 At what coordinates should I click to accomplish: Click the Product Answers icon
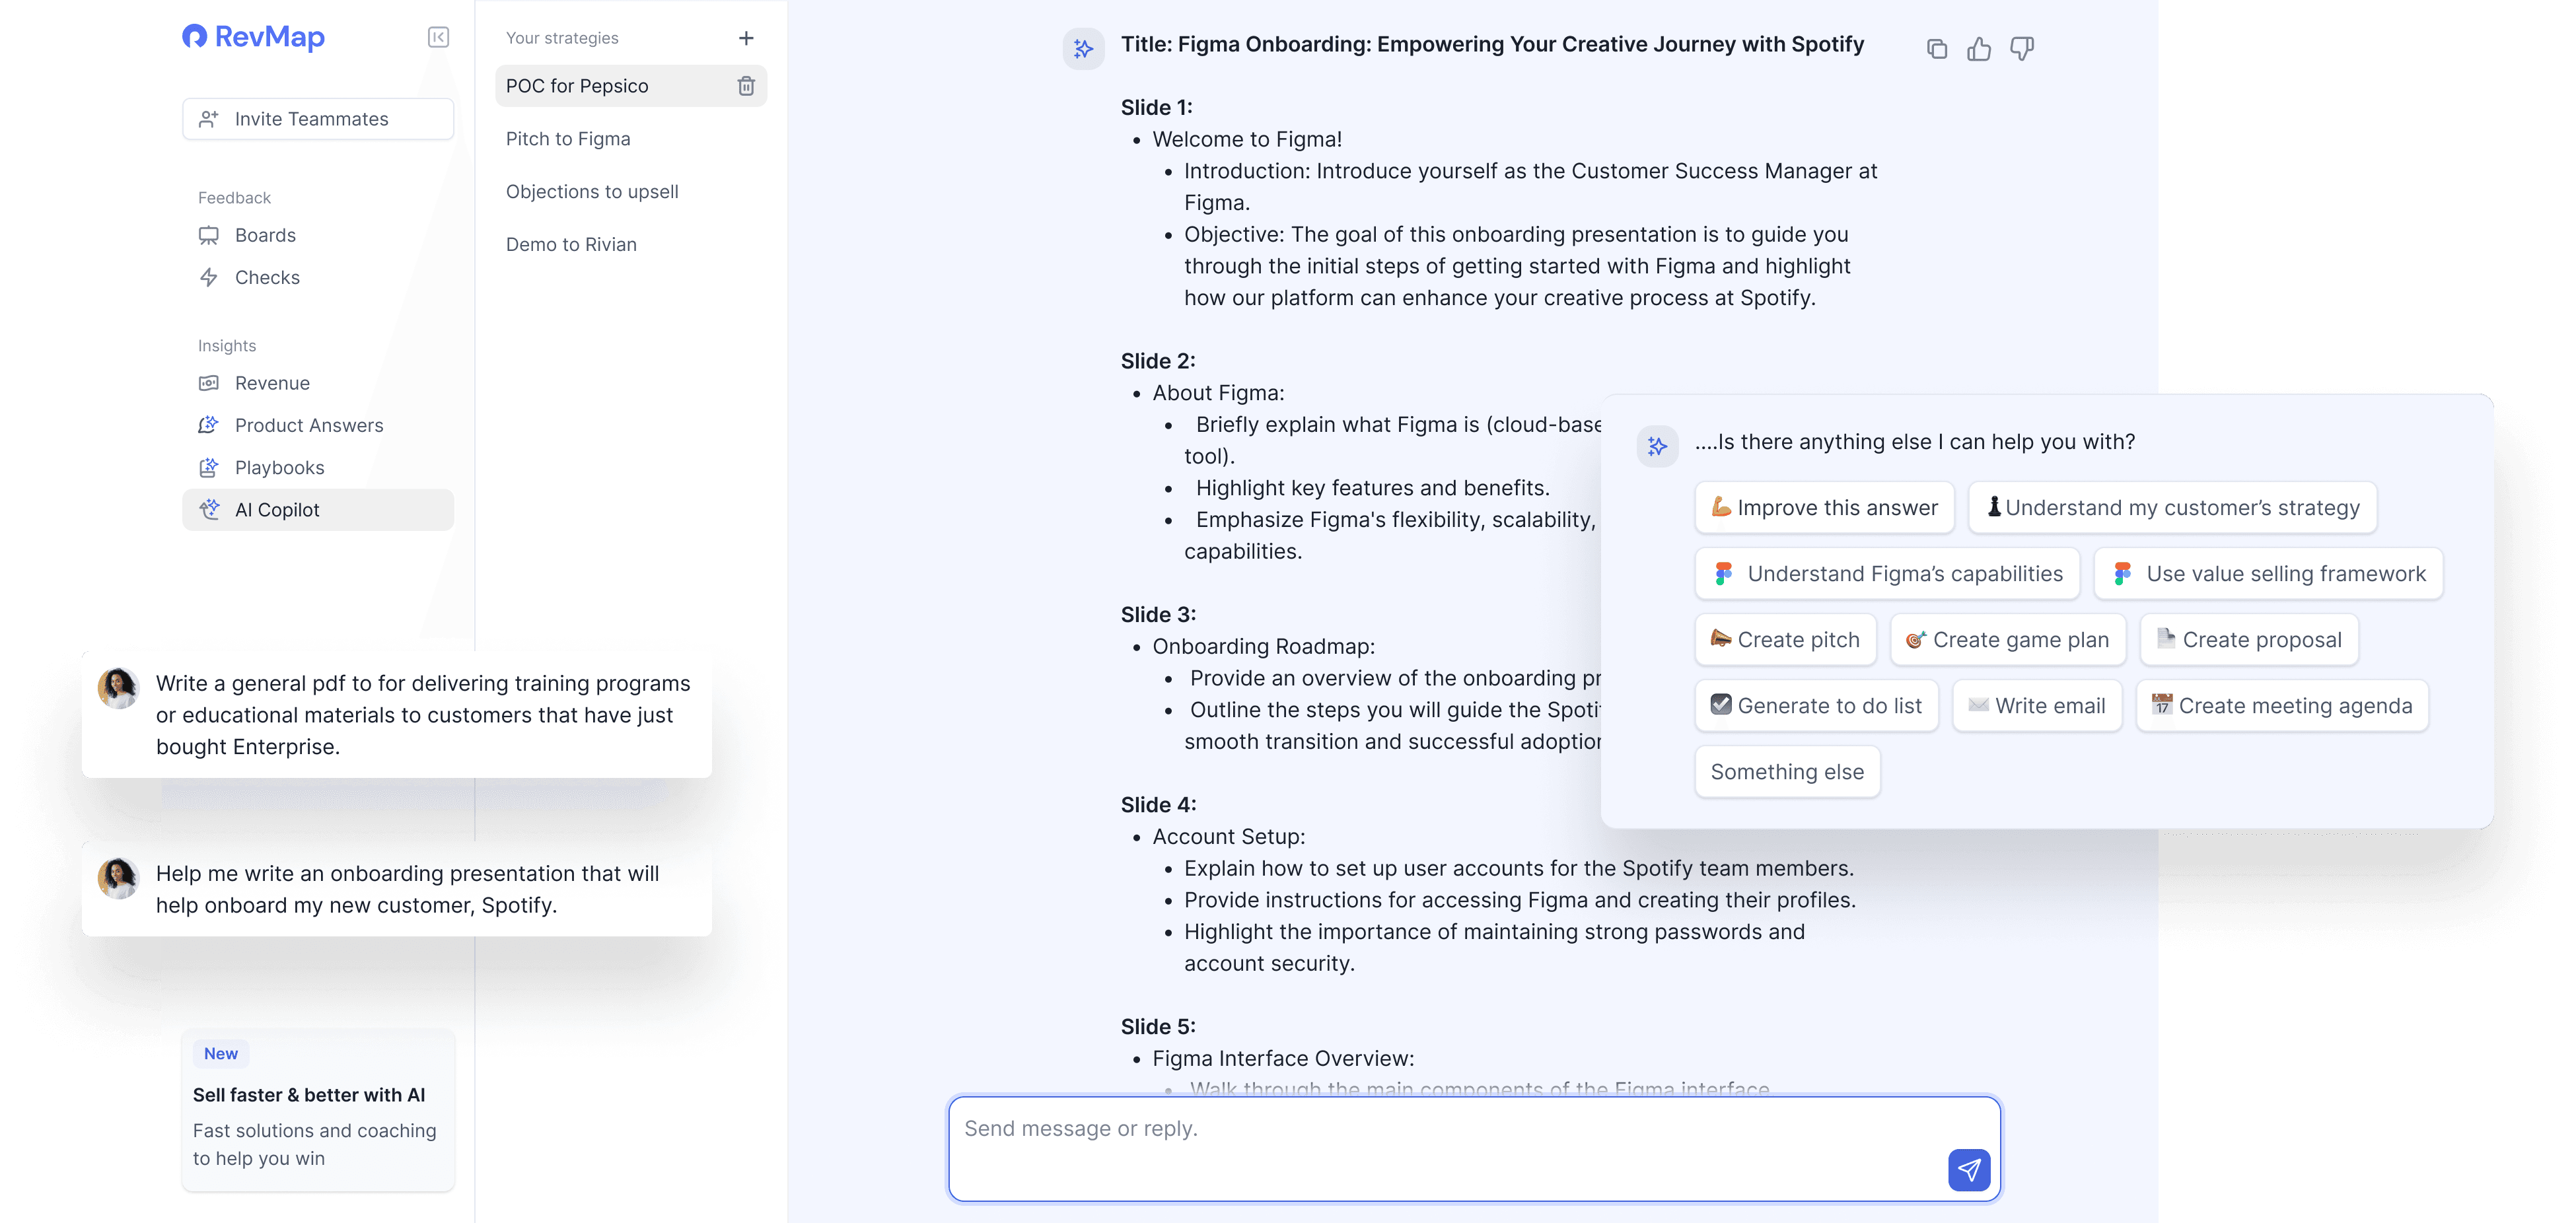pos(209,426)
